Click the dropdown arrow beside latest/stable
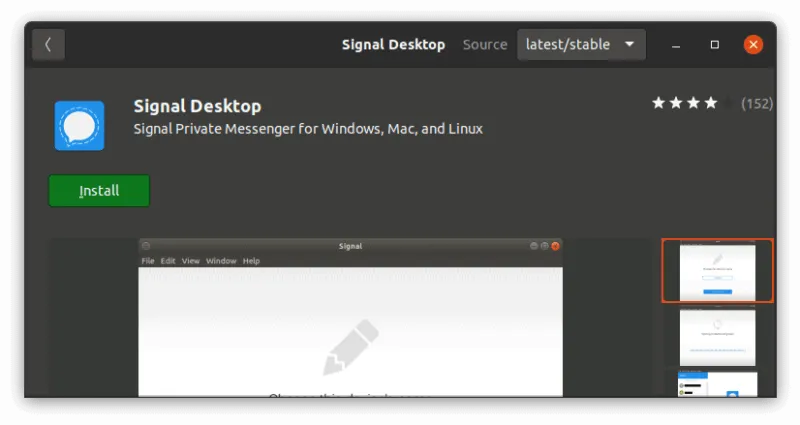Screen dimensions: 800x425 click(629, 45)
